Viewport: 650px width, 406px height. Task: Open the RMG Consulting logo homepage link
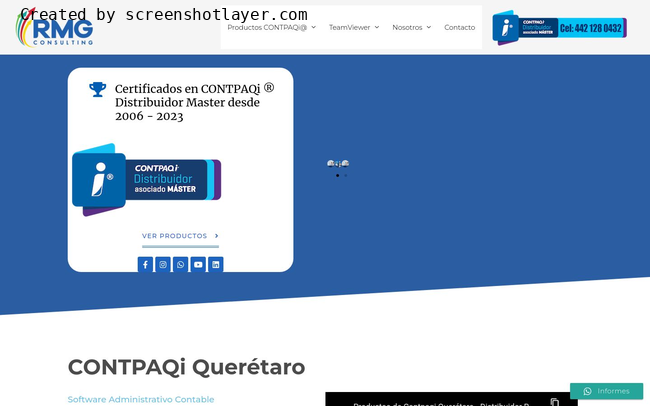(54, 27)
